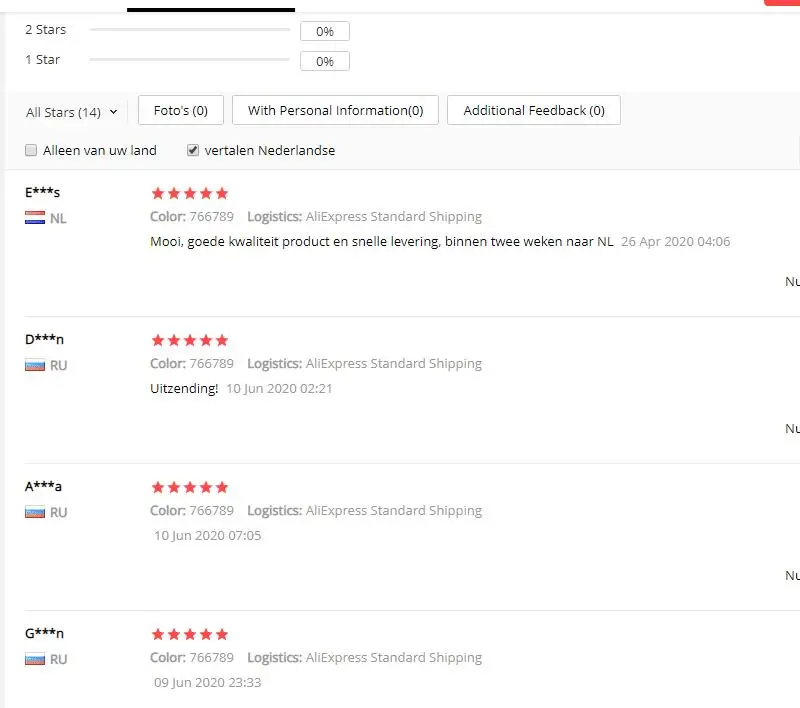This screenshot has height=708, width=800.
Task: Click the Russian flag beside D***n
Action: pyautogui.click(x=35, y=365)
